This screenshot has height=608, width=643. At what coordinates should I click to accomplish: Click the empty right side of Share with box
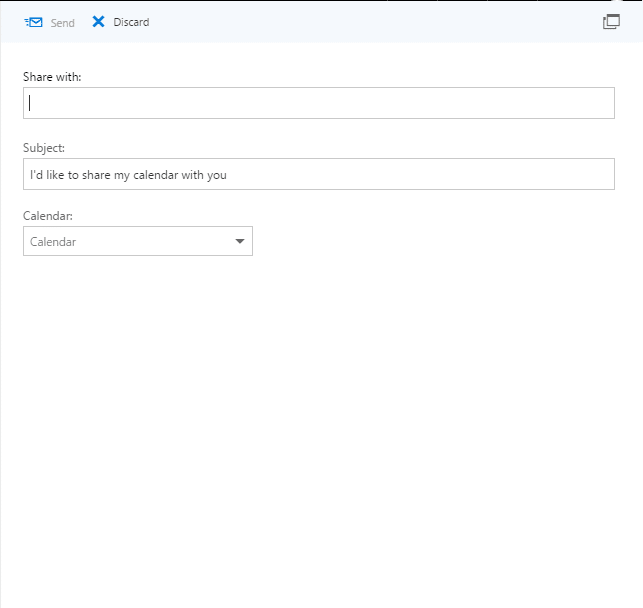click(x=492, y=103)
